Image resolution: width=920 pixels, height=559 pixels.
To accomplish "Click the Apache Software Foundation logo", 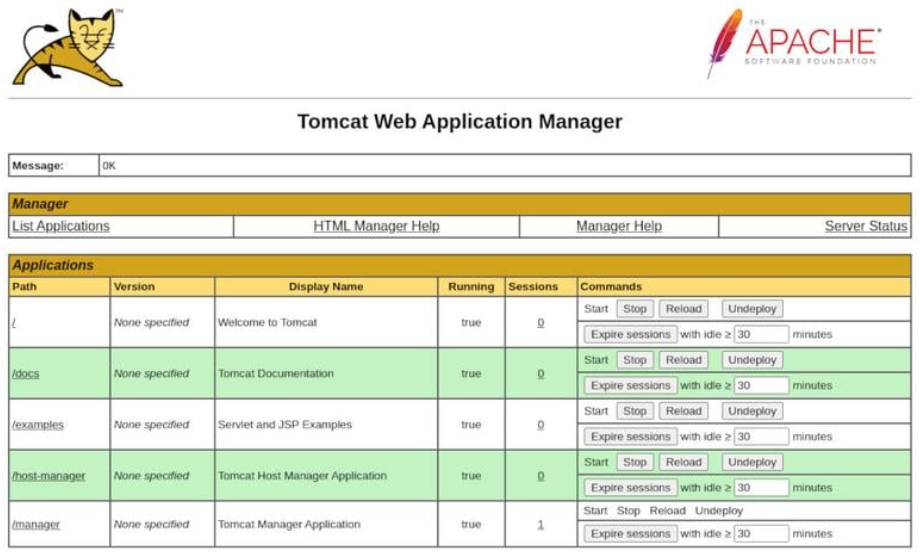I will pyautogui.click(x=794, y=43).
